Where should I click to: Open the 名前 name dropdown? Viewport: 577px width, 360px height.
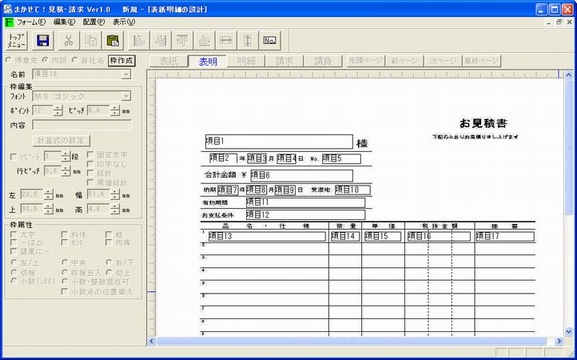coord(126,74)
